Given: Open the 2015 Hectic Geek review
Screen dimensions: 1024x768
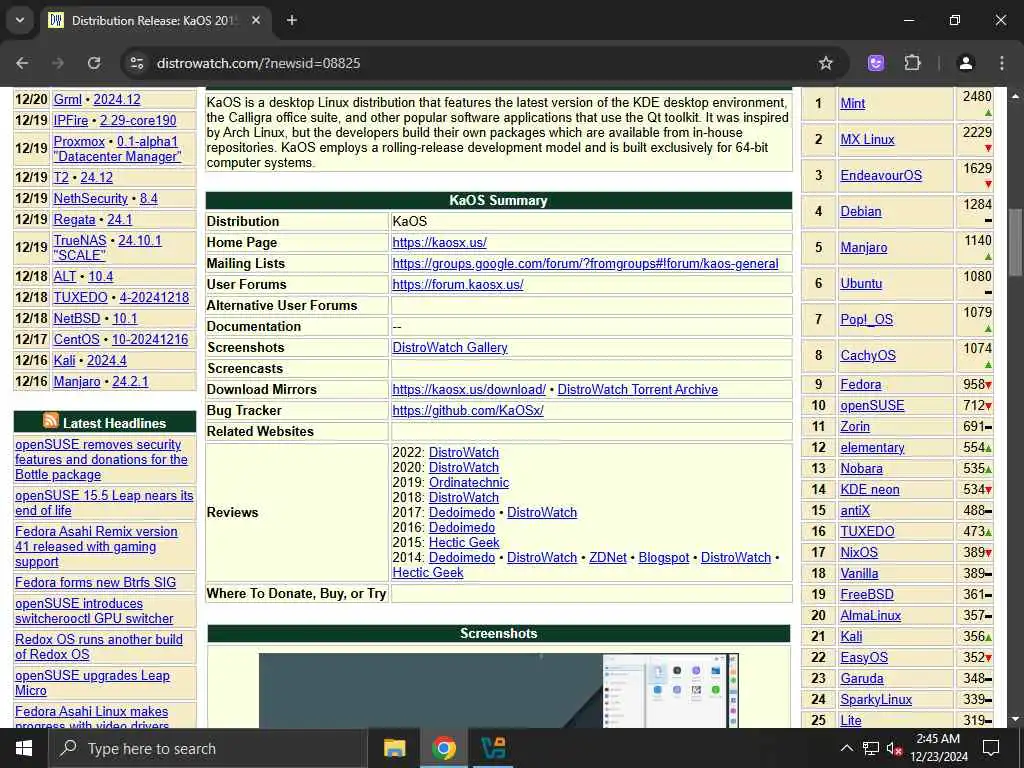Looking at the screenshot, I should [x=464, y=543].
